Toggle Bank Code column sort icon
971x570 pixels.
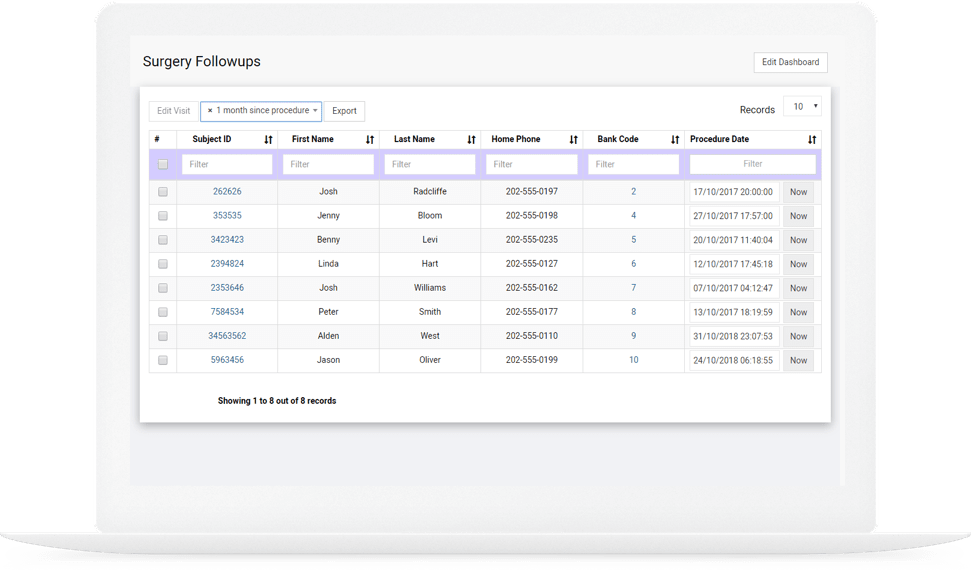pyautogui.click(x=675, y=139)
